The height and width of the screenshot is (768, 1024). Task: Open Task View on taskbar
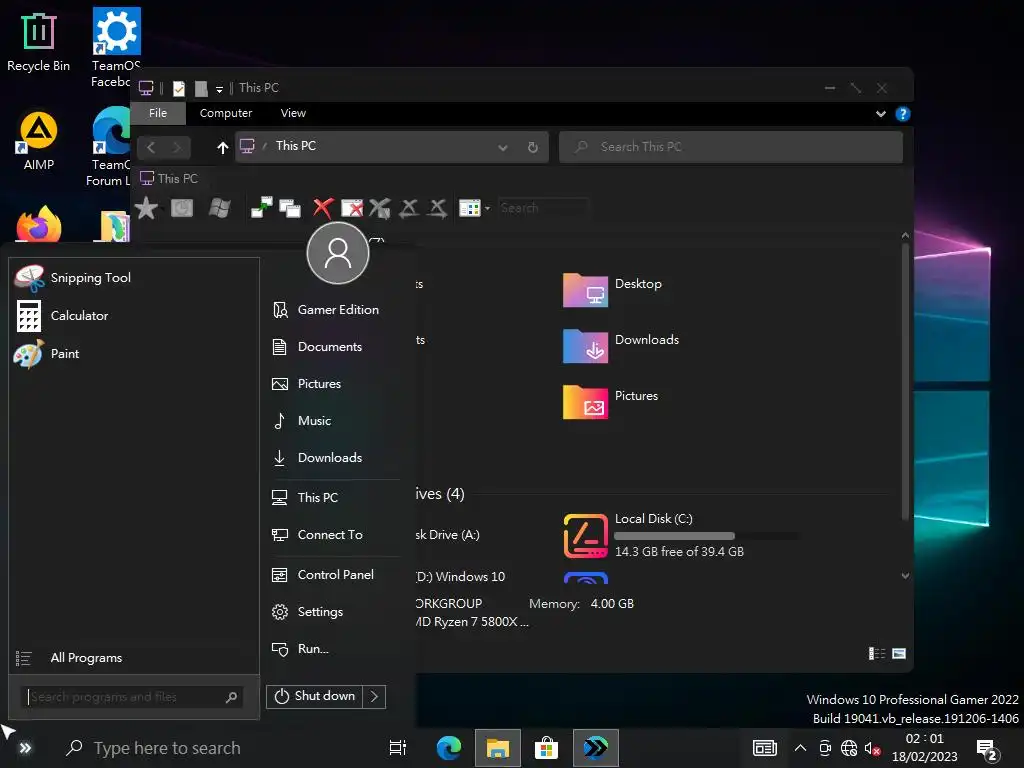(x=398, y=748)
